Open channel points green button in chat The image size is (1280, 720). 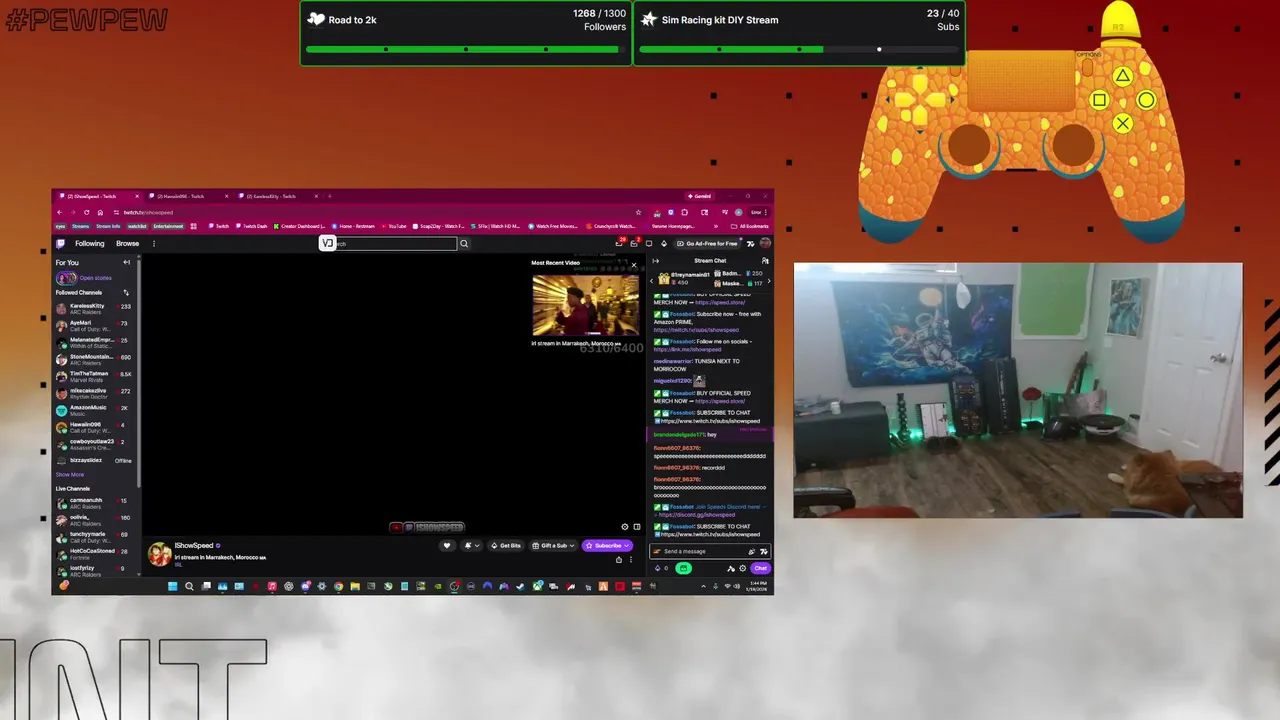click(684, 568)
